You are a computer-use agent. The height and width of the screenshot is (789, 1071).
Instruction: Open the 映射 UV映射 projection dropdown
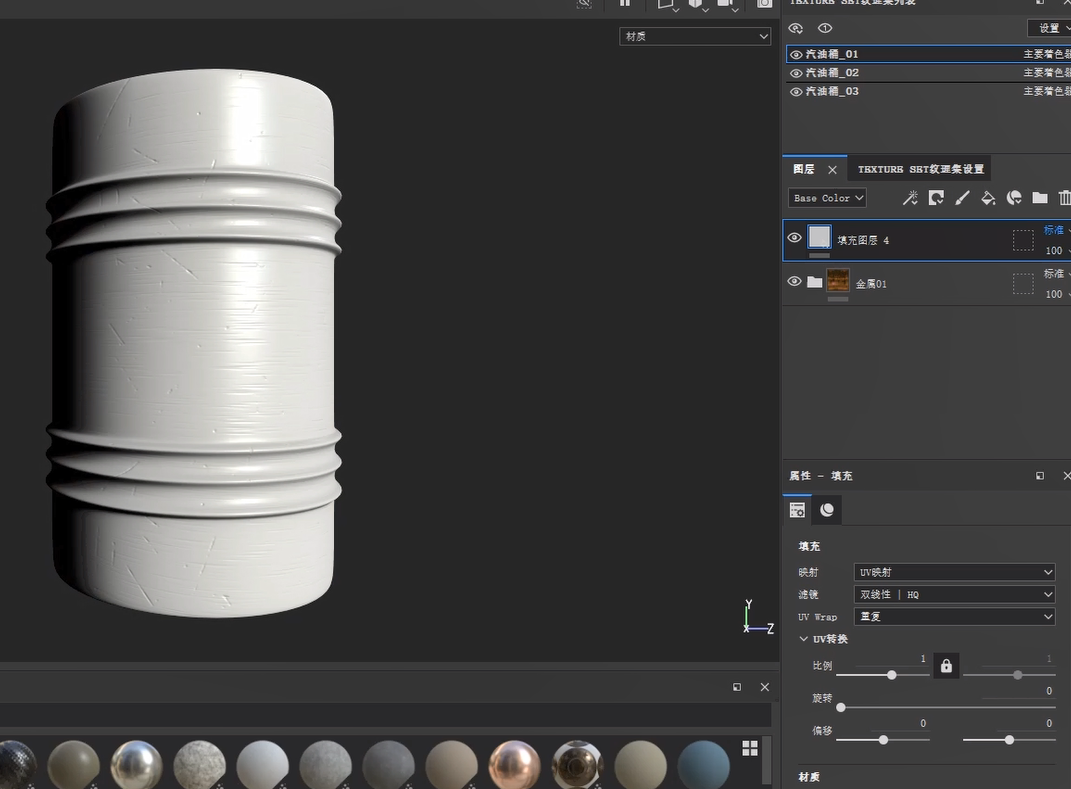tap(955, 572)
